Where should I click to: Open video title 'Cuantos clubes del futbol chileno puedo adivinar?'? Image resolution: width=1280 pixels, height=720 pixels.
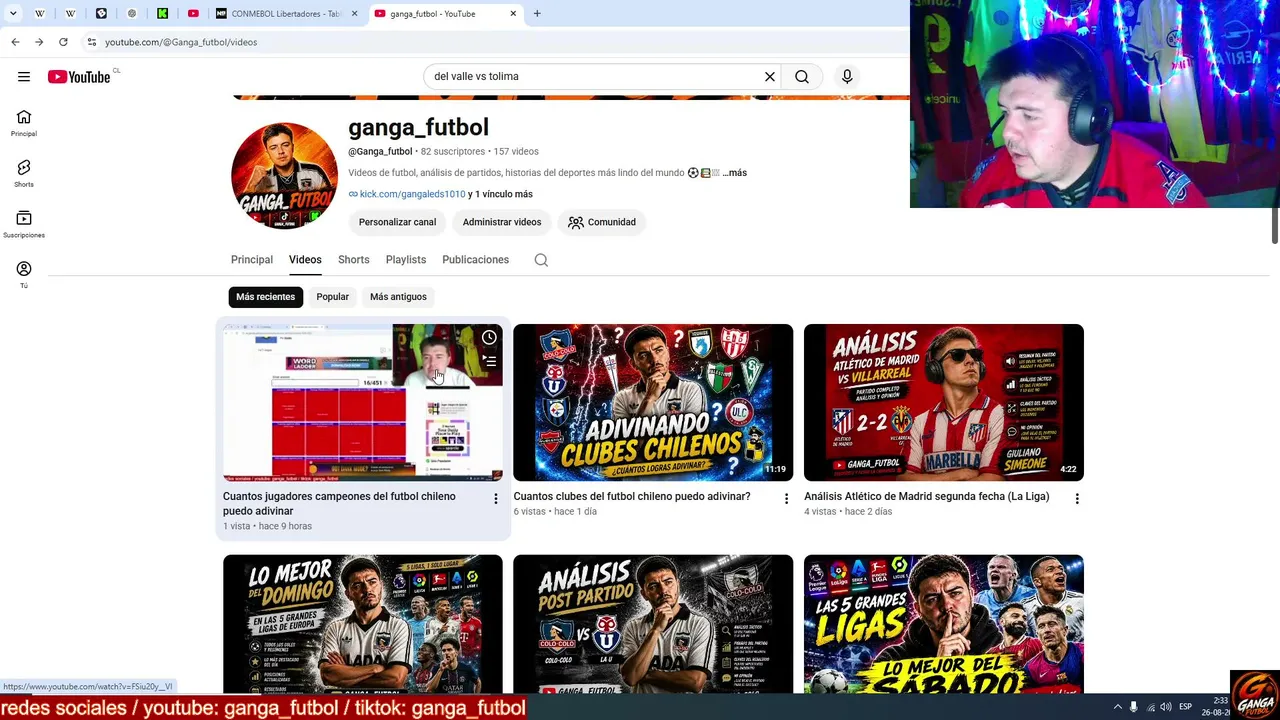632,497
